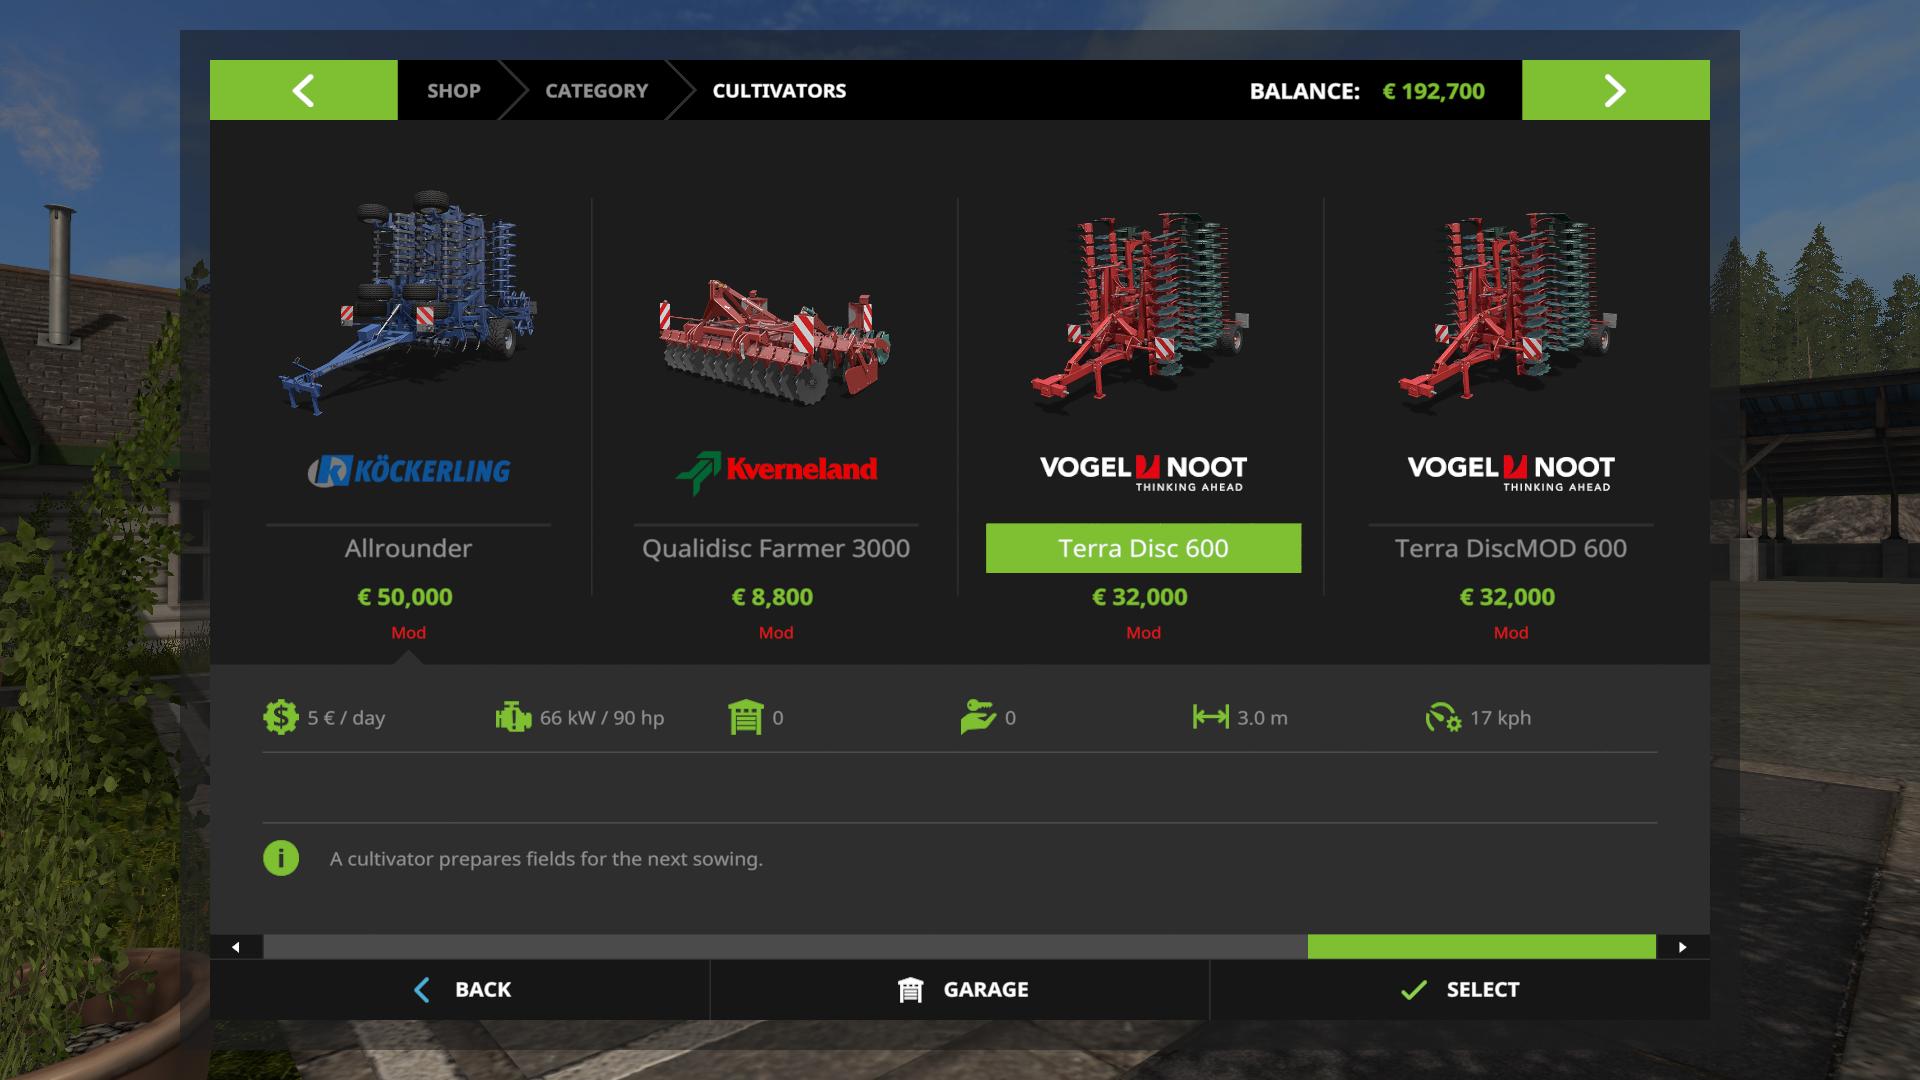1920x1080 pixels.
Task: Go to previous page with left arrow
Action: point(303,90)
